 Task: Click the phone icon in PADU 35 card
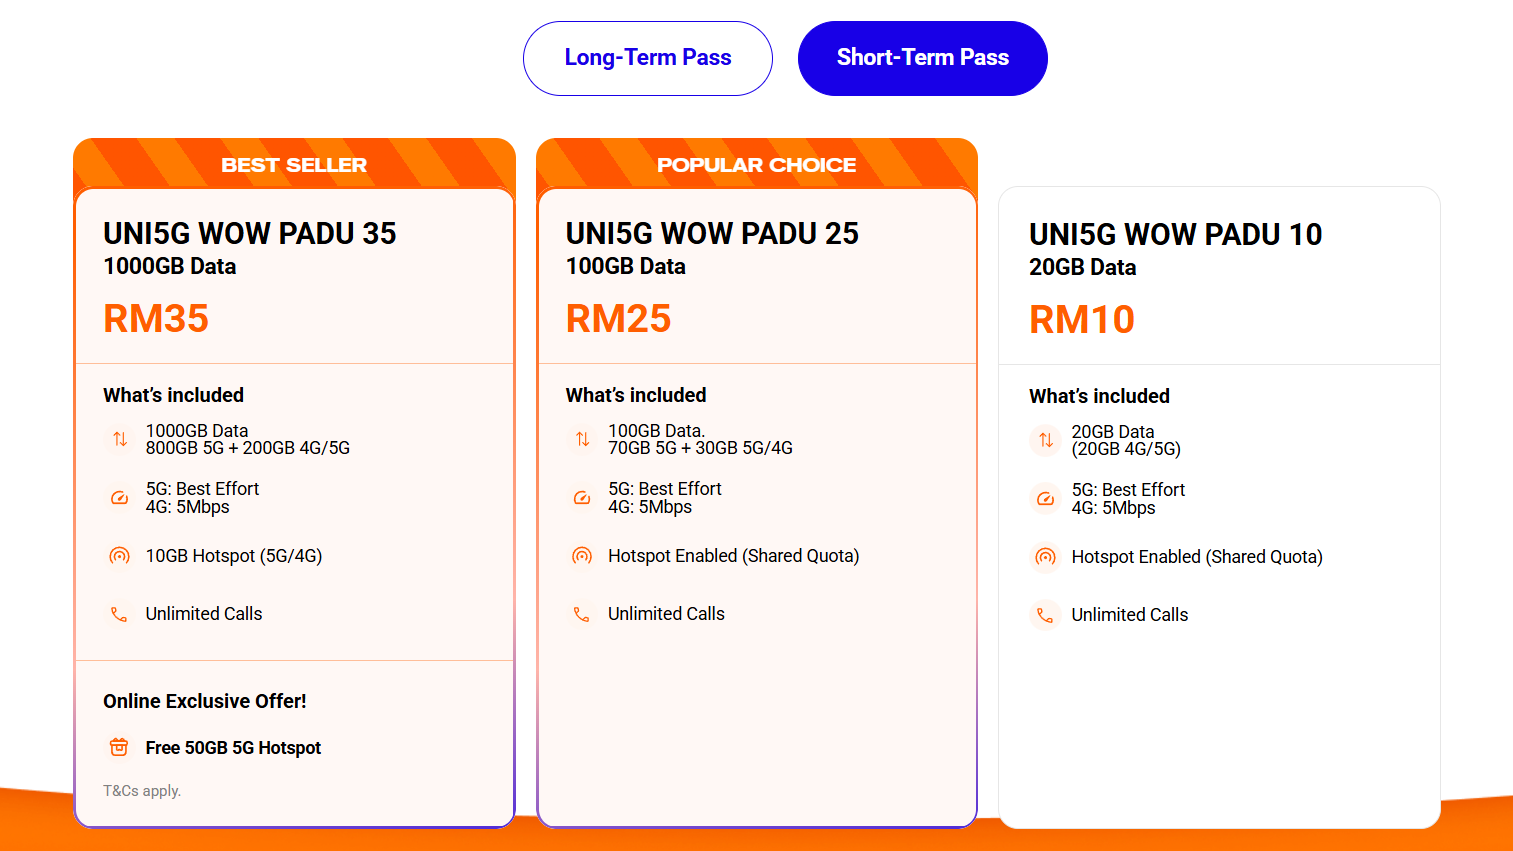pyautogui.click(x=120, y=614)
